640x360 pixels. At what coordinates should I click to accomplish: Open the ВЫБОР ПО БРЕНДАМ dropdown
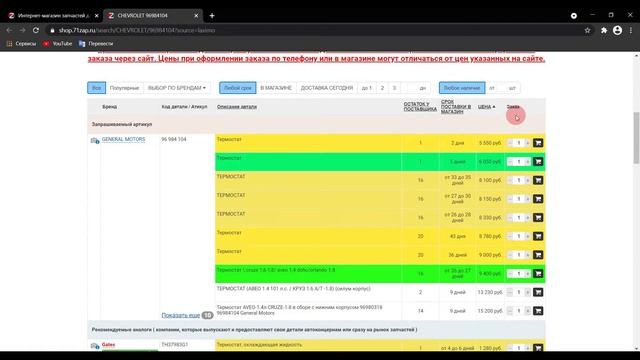point(177,88)
